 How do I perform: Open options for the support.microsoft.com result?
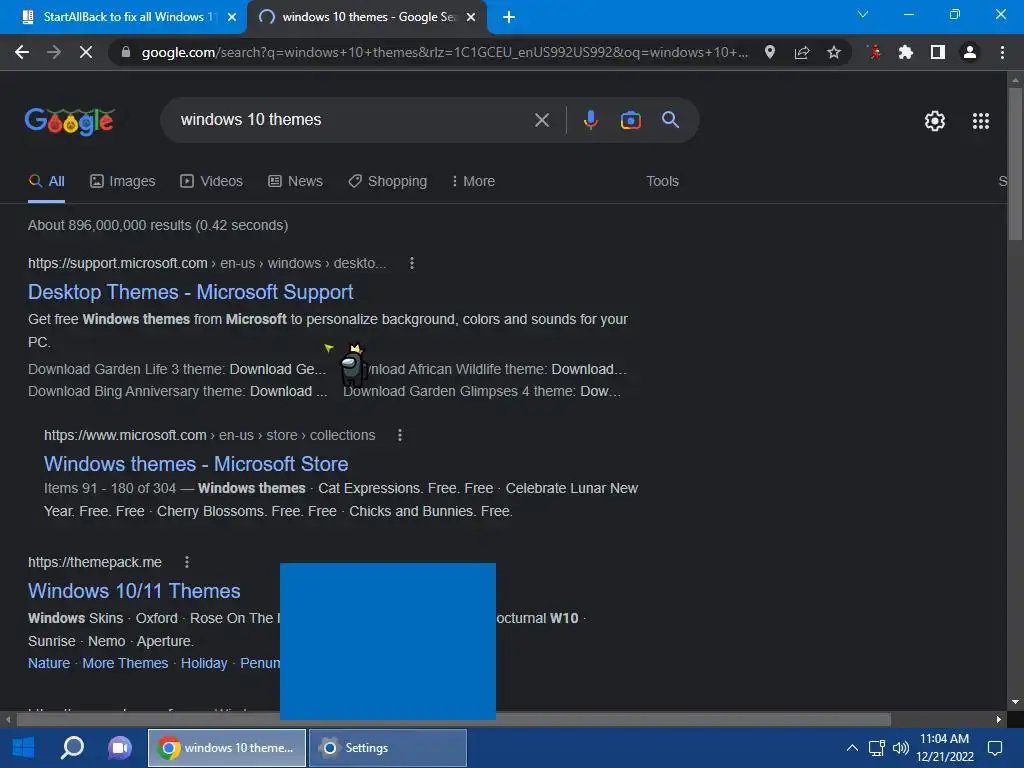(x=411, y=263)
